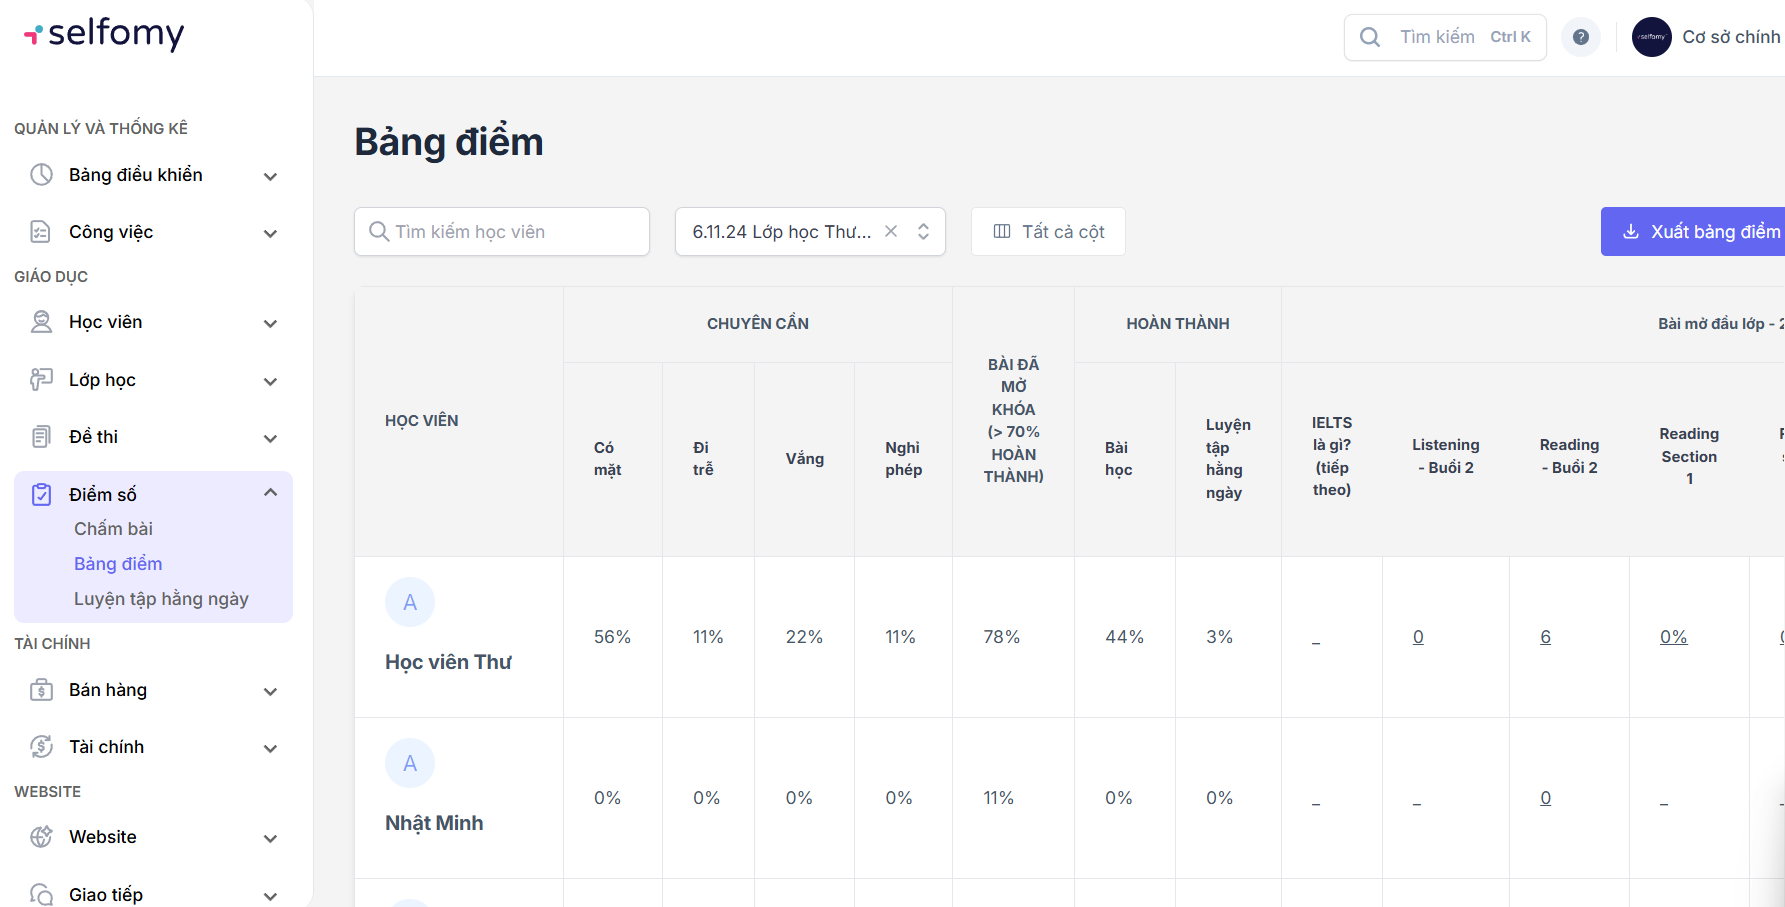This screenshot has width=1785, height=907.
Task: Click the Cơ sở chính account avatar
Action: point(1651,37)
